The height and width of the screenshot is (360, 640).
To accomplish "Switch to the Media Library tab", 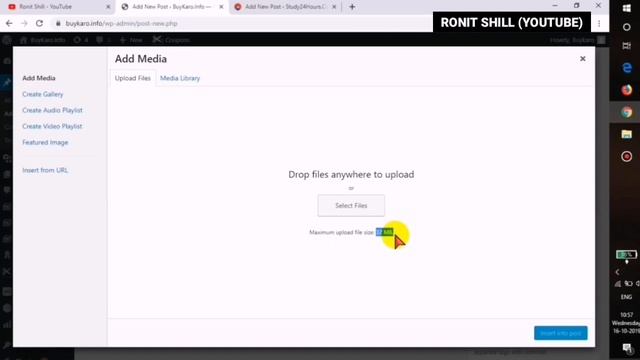I will click(x=180, y=78).
